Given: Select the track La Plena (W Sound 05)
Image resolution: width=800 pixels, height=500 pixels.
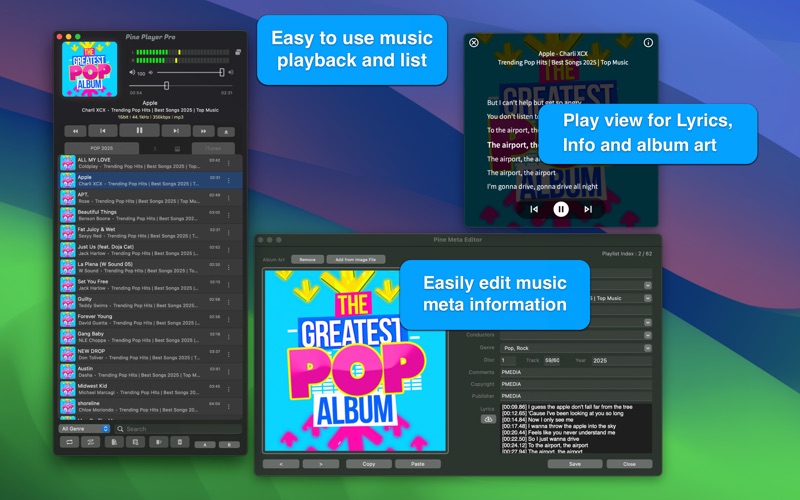Looking at the screenshot, I should [x=151, y=267].
